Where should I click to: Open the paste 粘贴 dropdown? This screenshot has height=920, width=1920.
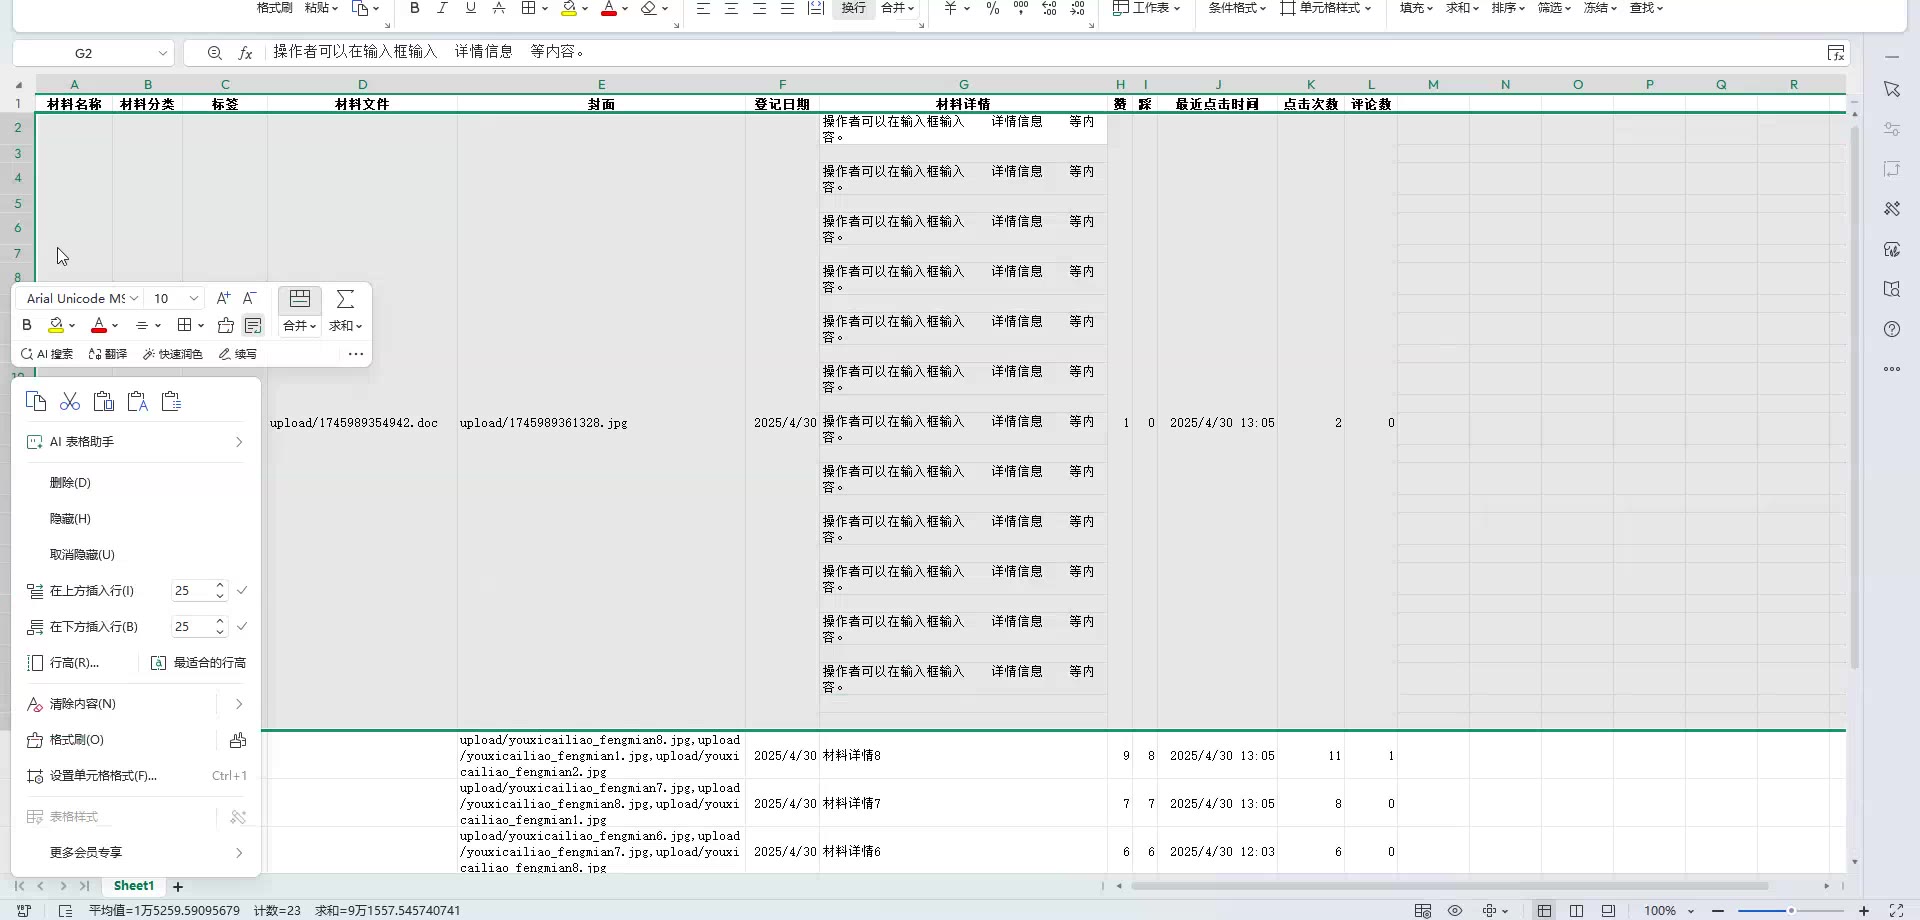pos(322,8)
